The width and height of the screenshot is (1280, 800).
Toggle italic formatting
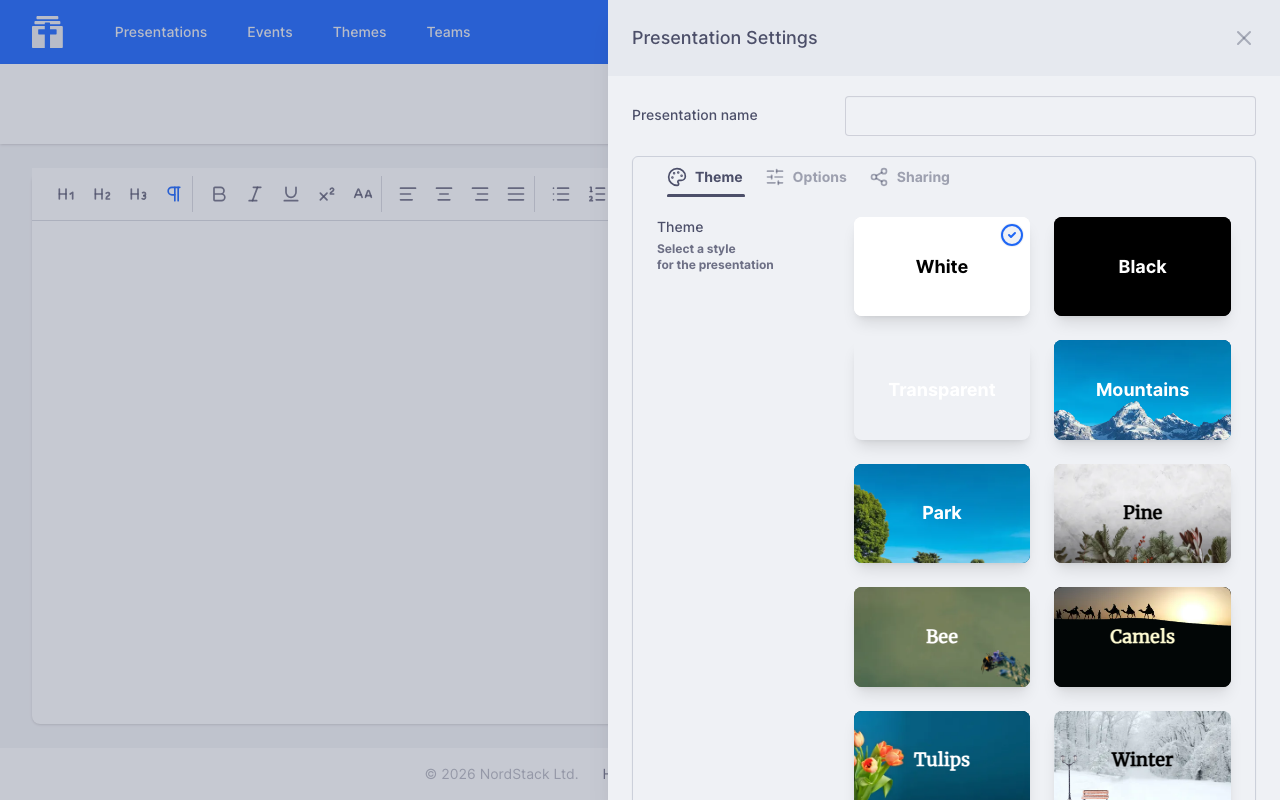pyautogui.click(x=255, y=194)
